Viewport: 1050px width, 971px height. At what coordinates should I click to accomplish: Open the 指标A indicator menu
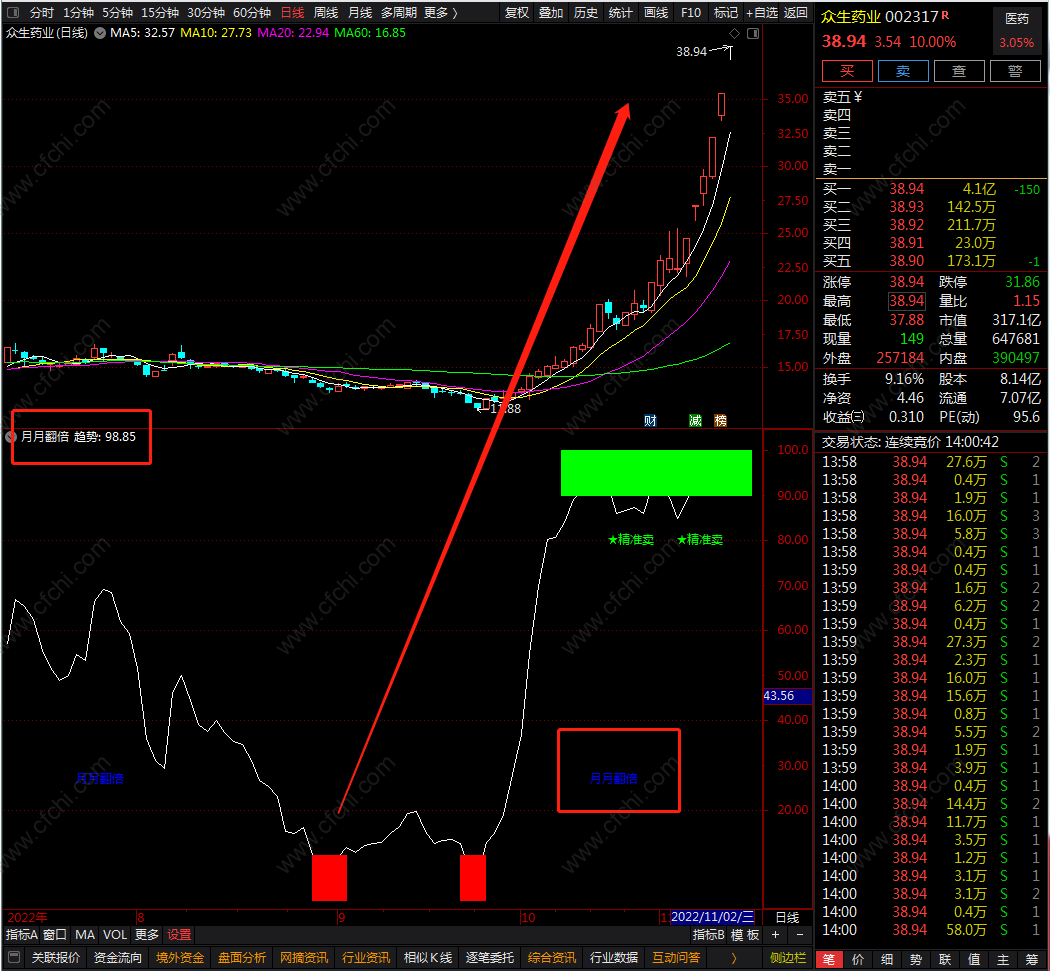pos(21,935)
